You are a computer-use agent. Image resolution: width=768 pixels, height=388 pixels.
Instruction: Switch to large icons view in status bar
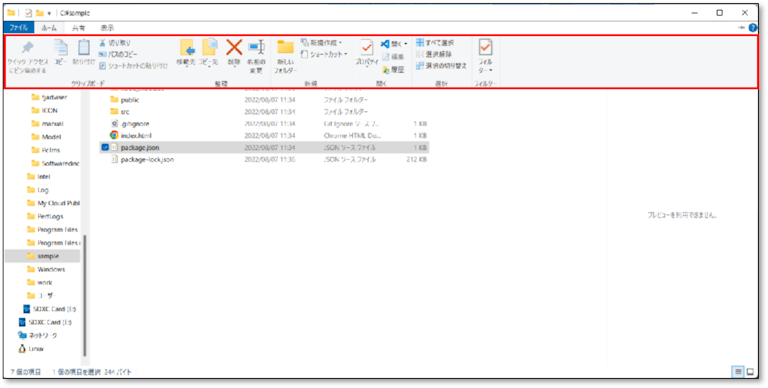point(750,372)
